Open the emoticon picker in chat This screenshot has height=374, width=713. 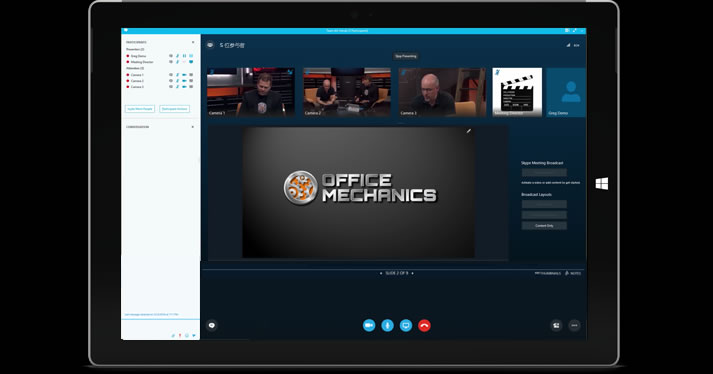pos(186,335)
